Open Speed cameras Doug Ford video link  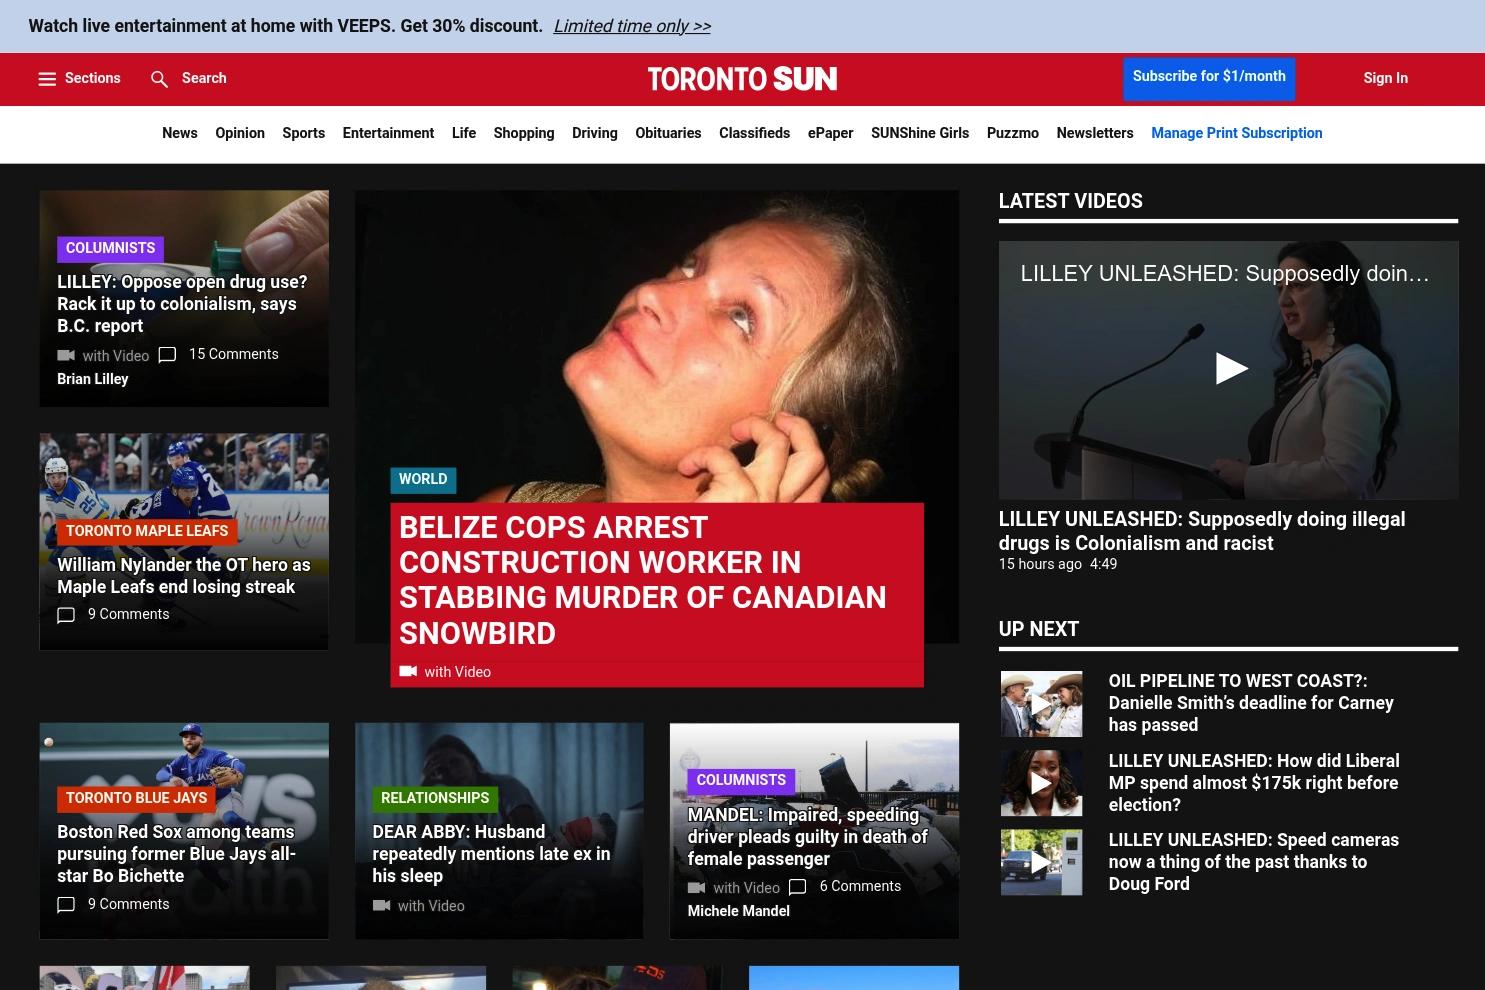(x=1254, y=862)
